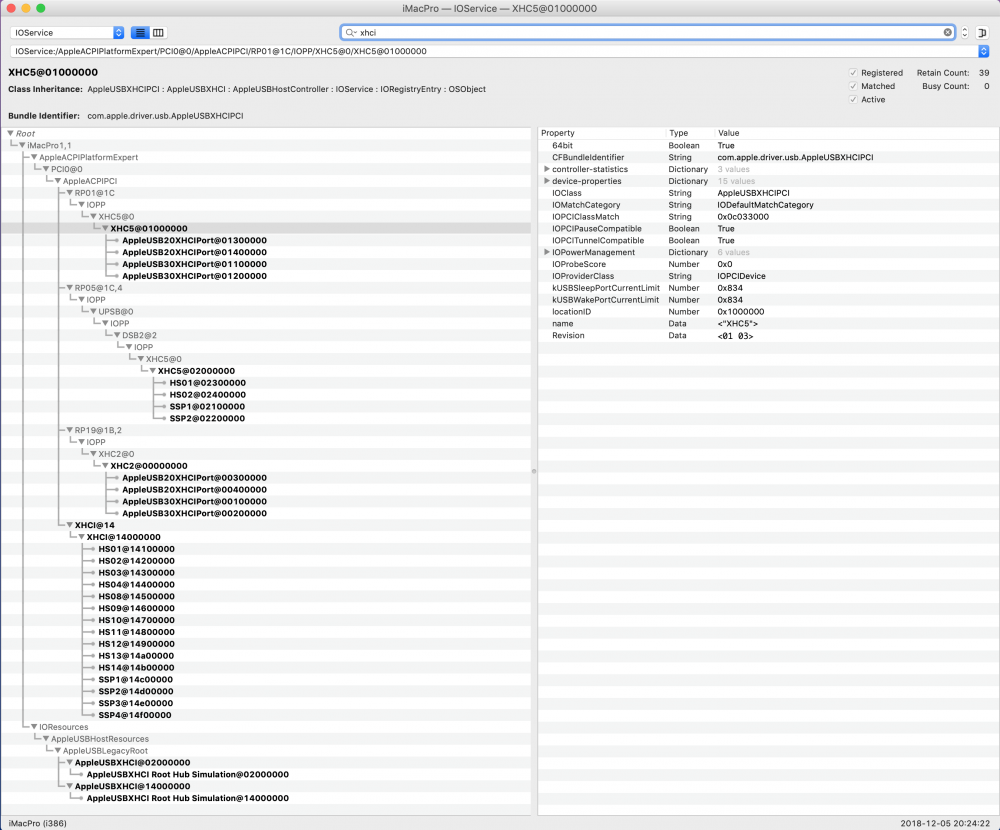Select the locationID property row
Image resolution: width=1000 pixels, height=830 pixels.
tap(768, 312)
